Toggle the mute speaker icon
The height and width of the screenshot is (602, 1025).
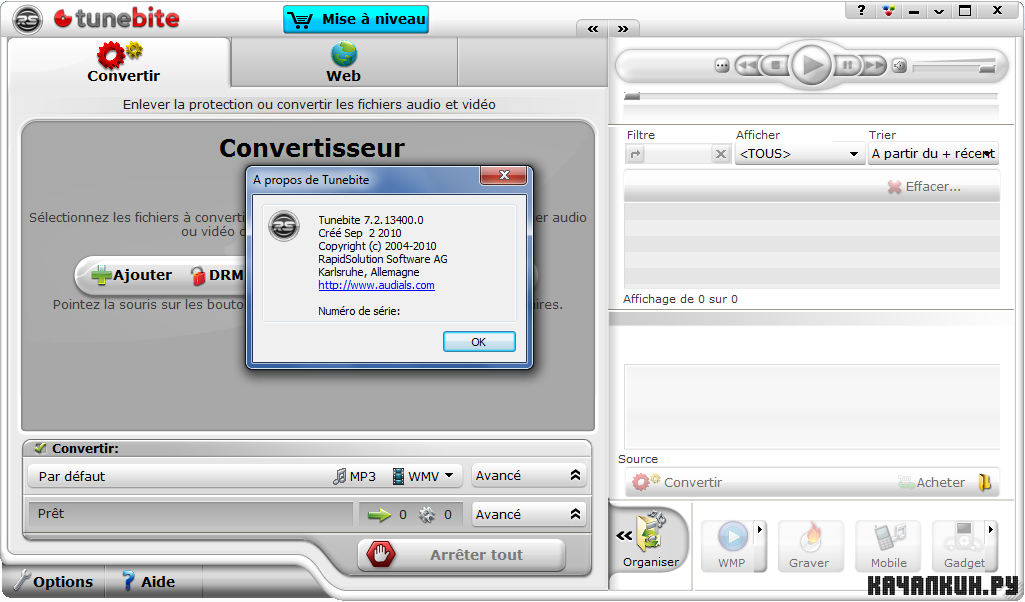(x=899, y=66)
